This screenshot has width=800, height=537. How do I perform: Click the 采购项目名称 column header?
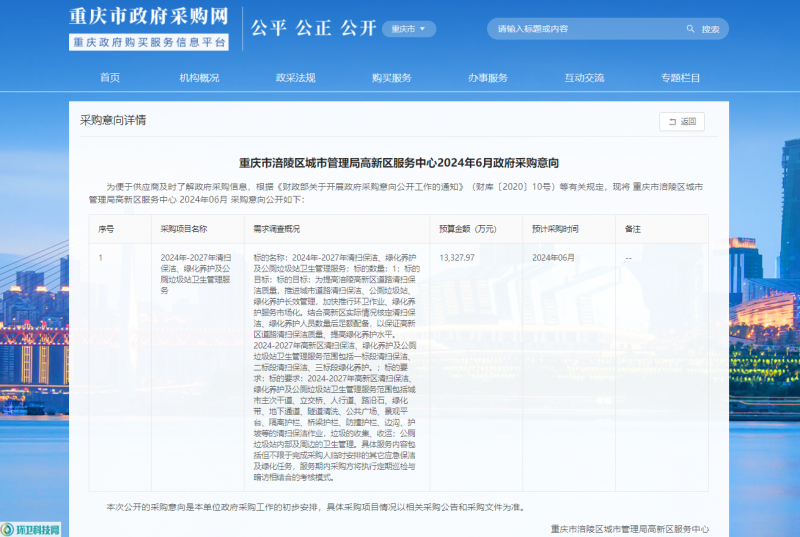coord(184,228)
